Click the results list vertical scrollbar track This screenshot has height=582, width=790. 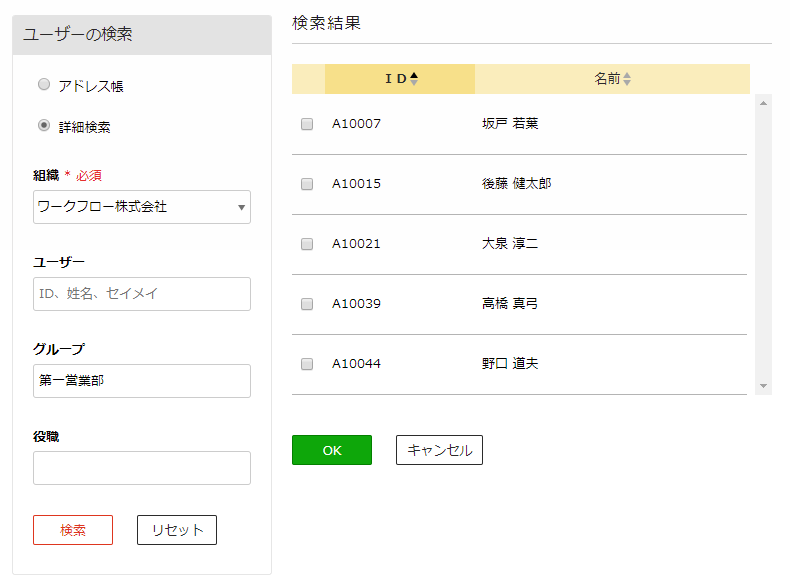pyautogui.click(x=763, y=244)
